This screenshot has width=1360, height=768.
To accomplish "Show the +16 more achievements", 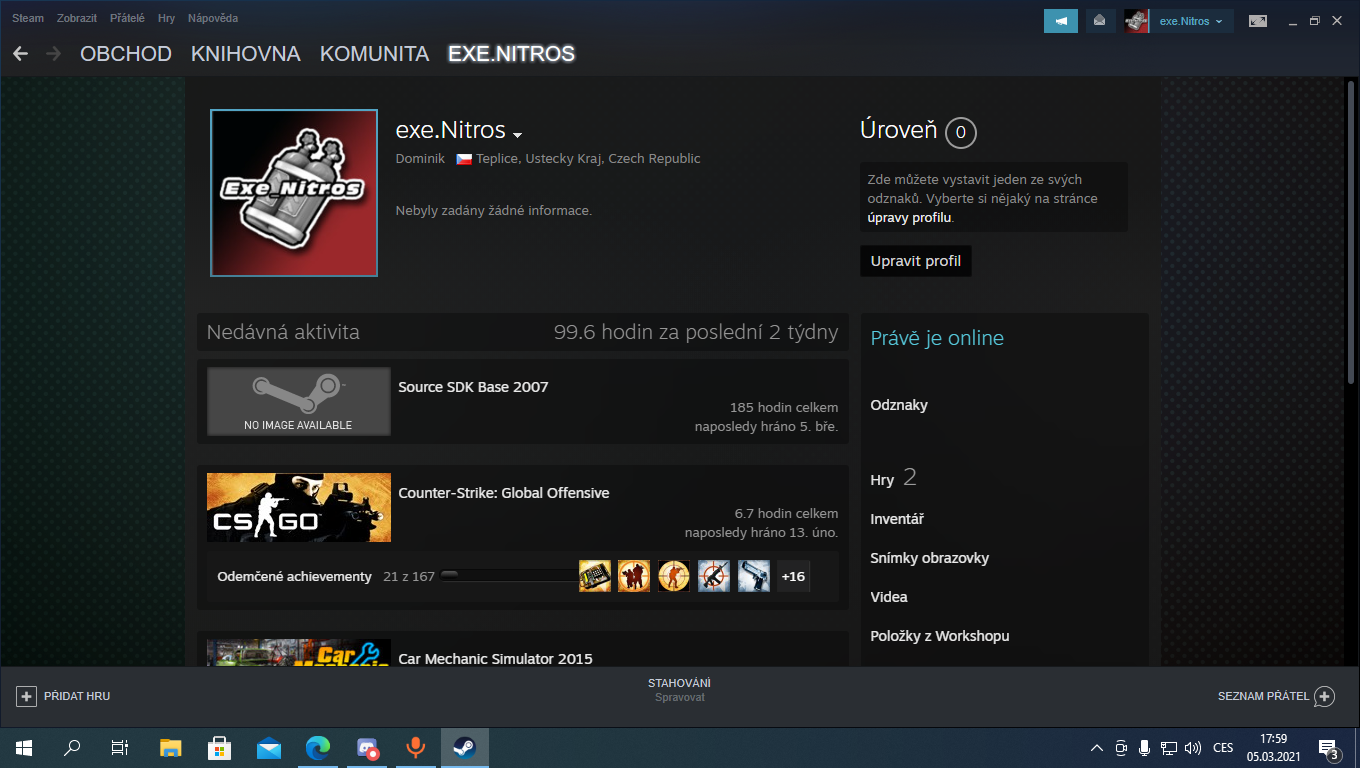I will (793, 576).
